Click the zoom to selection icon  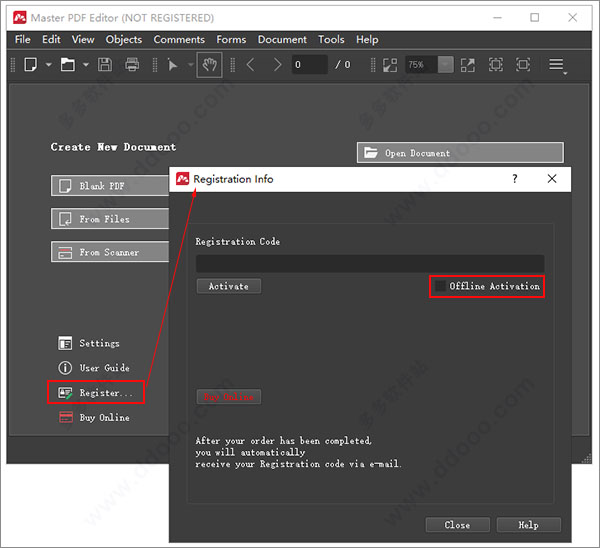coord(390,65)
